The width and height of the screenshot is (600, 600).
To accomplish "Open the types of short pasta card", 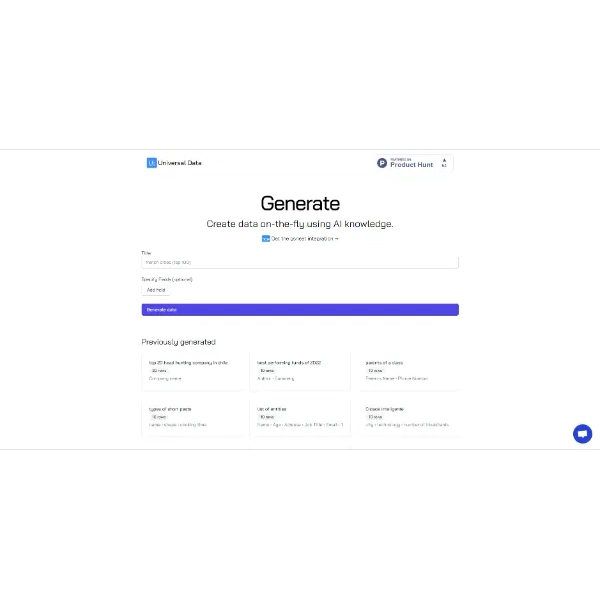I will point(192,416).
